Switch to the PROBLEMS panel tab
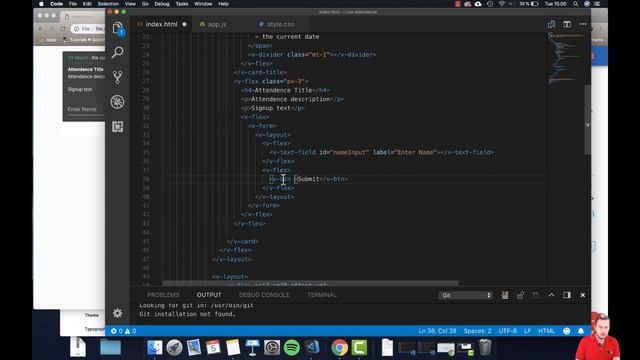Image resolution: width=640 pixels, height=360 pixels. click(163, 295)
